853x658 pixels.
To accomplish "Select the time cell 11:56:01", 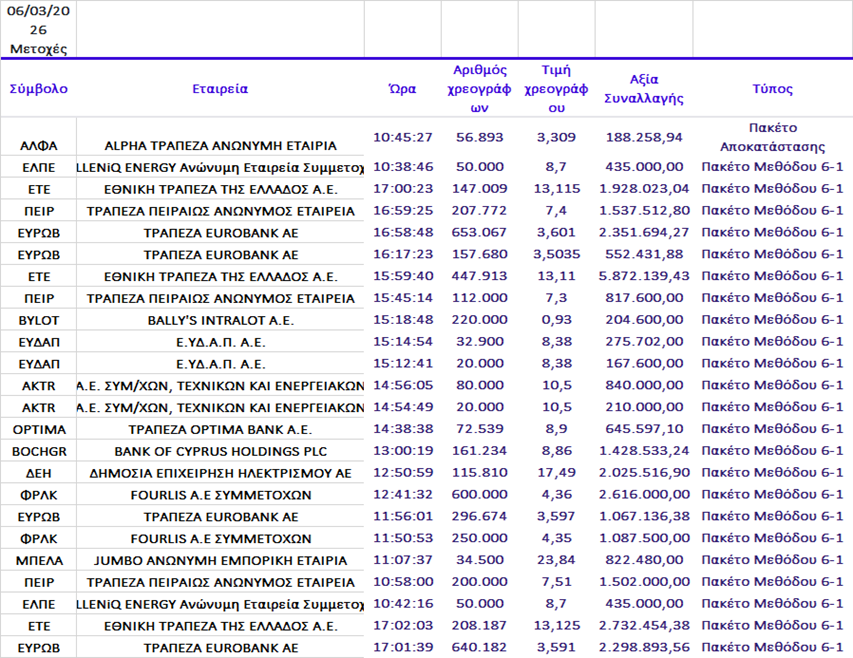I will pos(403,516).
